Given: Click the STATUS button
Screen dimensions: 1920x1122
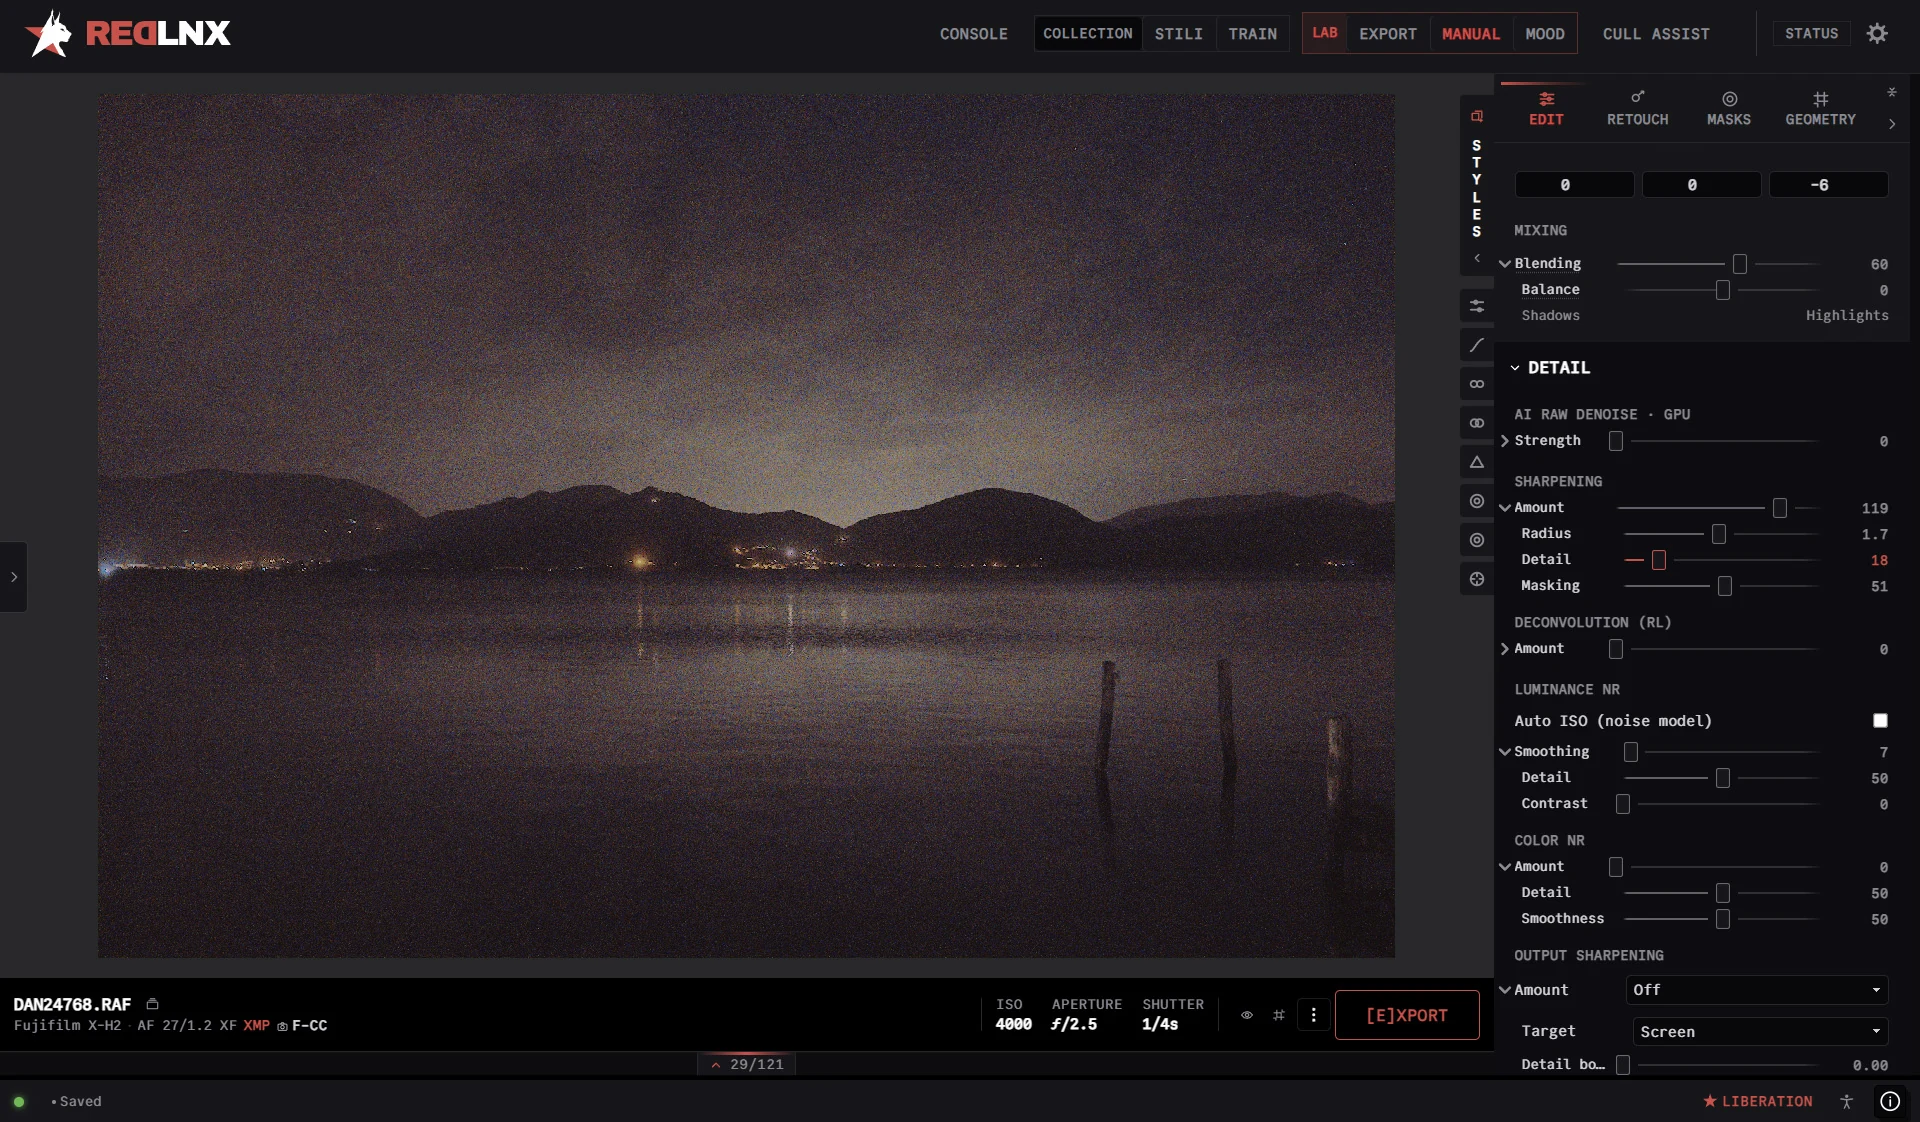Looking at the screenshot, I should point(1811,33).
